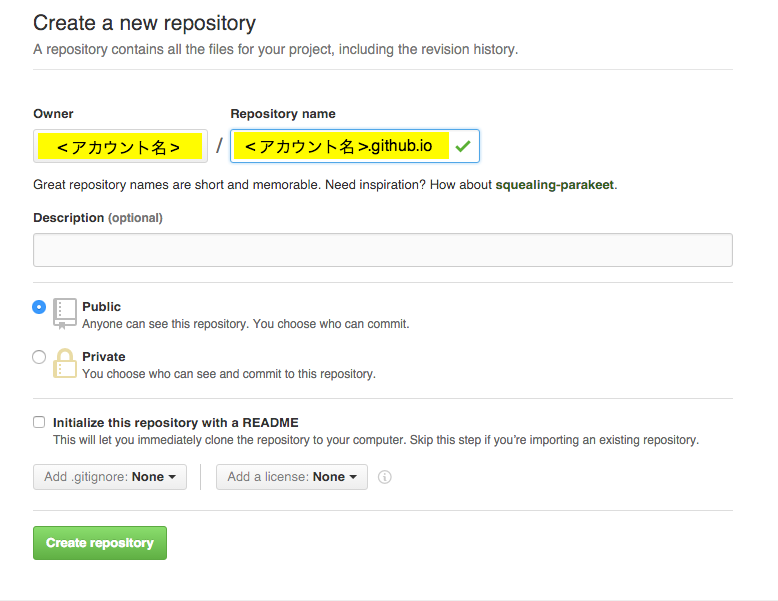Select the Private radio button

click(x=39, y=357)
